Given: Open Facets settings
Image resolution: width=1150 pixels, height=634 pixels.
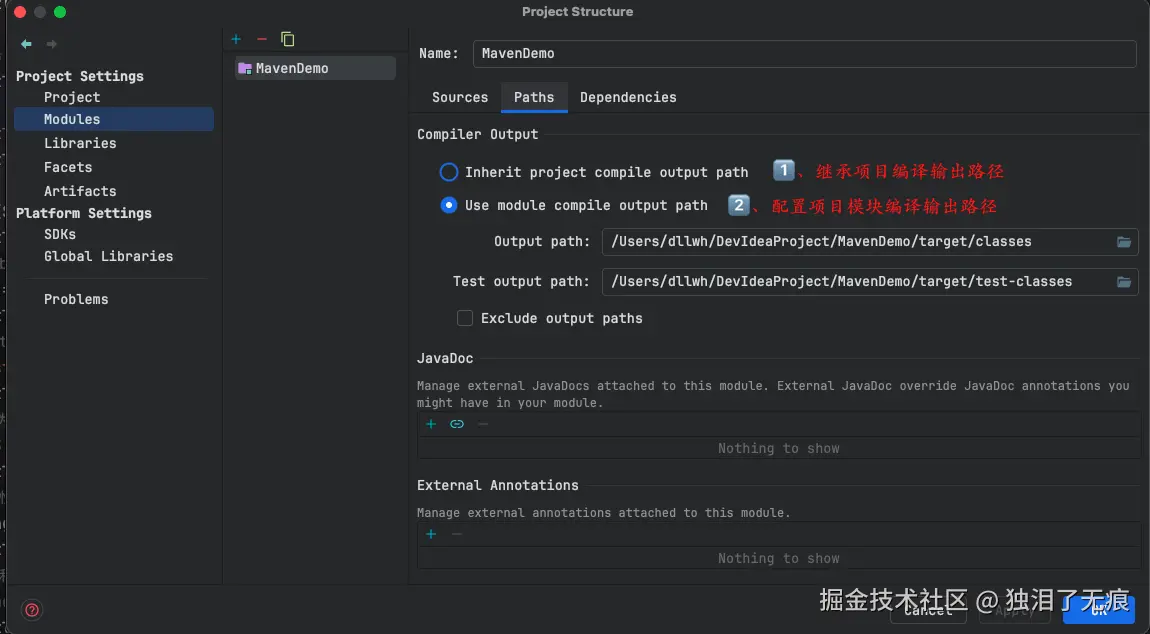Looking at the screenshot, I should click(67, 167).
